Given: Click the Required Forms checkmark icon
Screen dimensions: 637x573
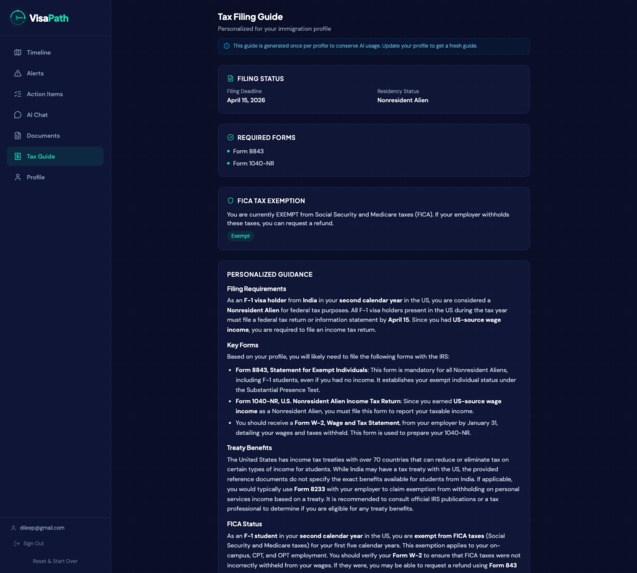Looking at the screenshot, I should pos(230,137).
